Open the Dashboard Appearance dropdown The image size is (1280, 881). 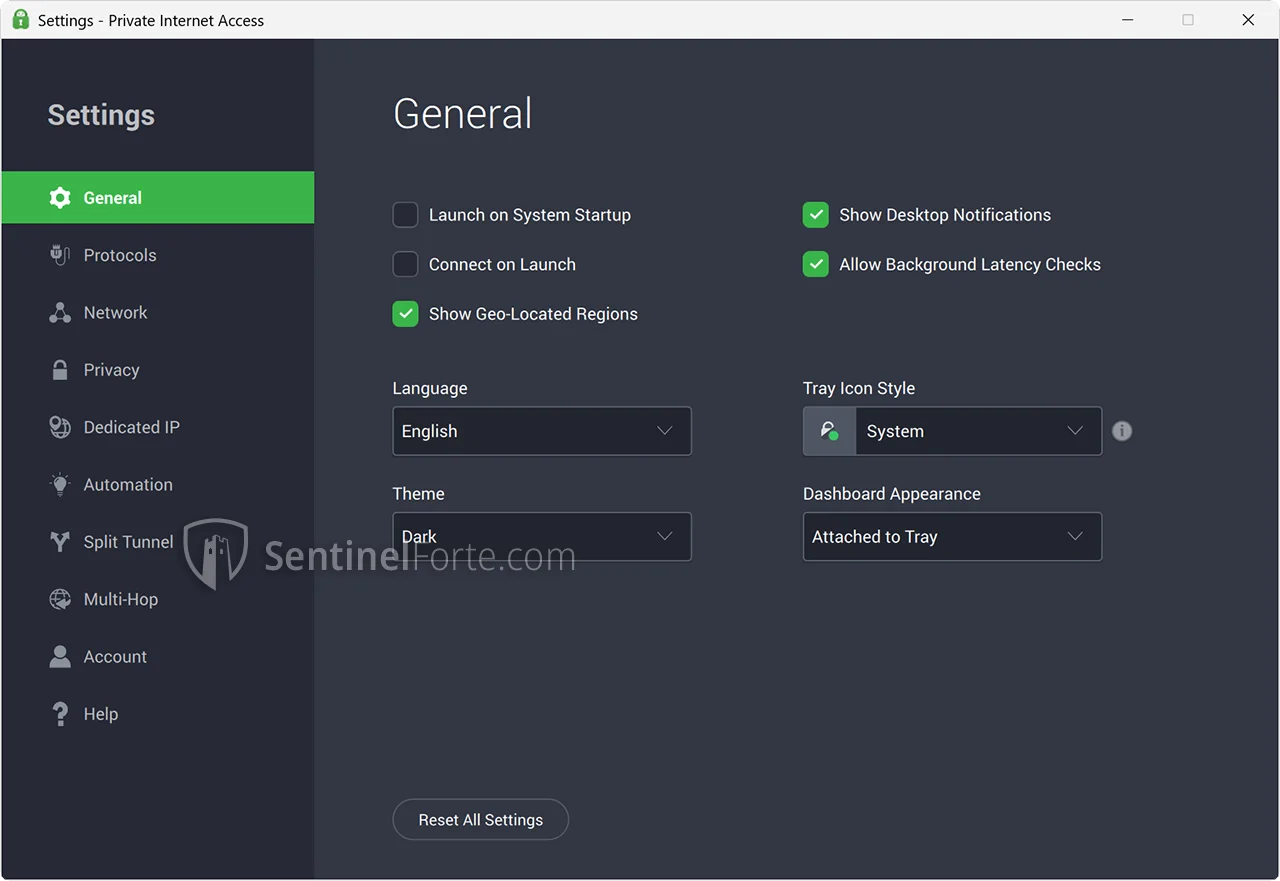[x=952, y=537]
